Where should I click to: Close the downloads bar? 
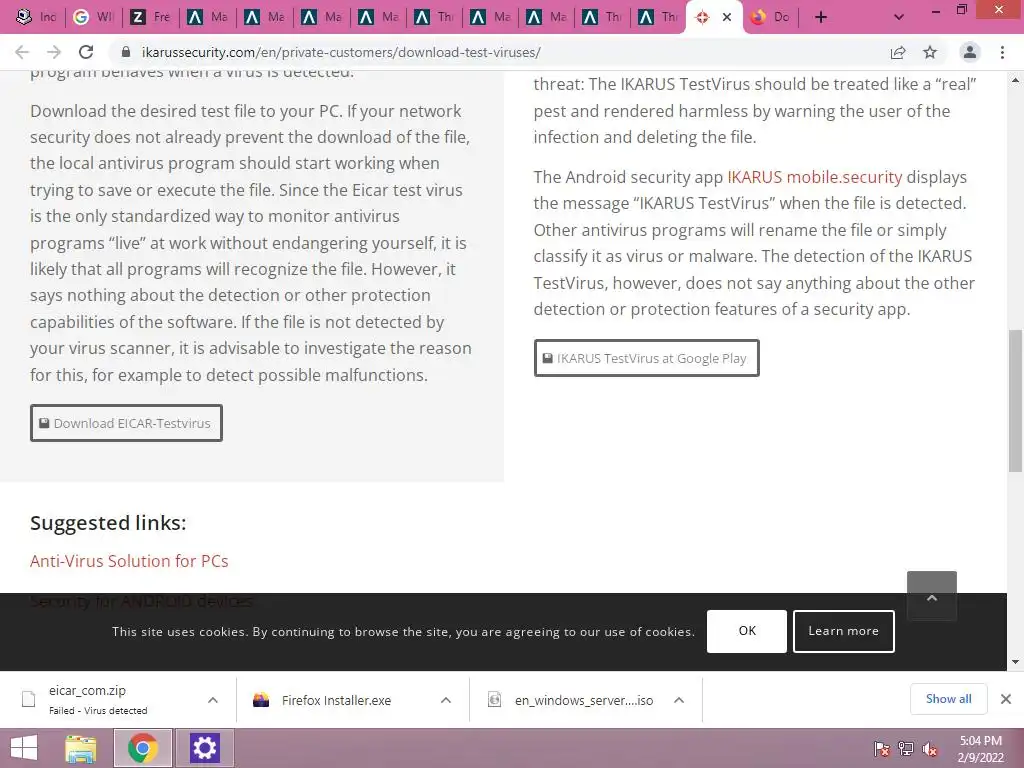click(1006, 699)
